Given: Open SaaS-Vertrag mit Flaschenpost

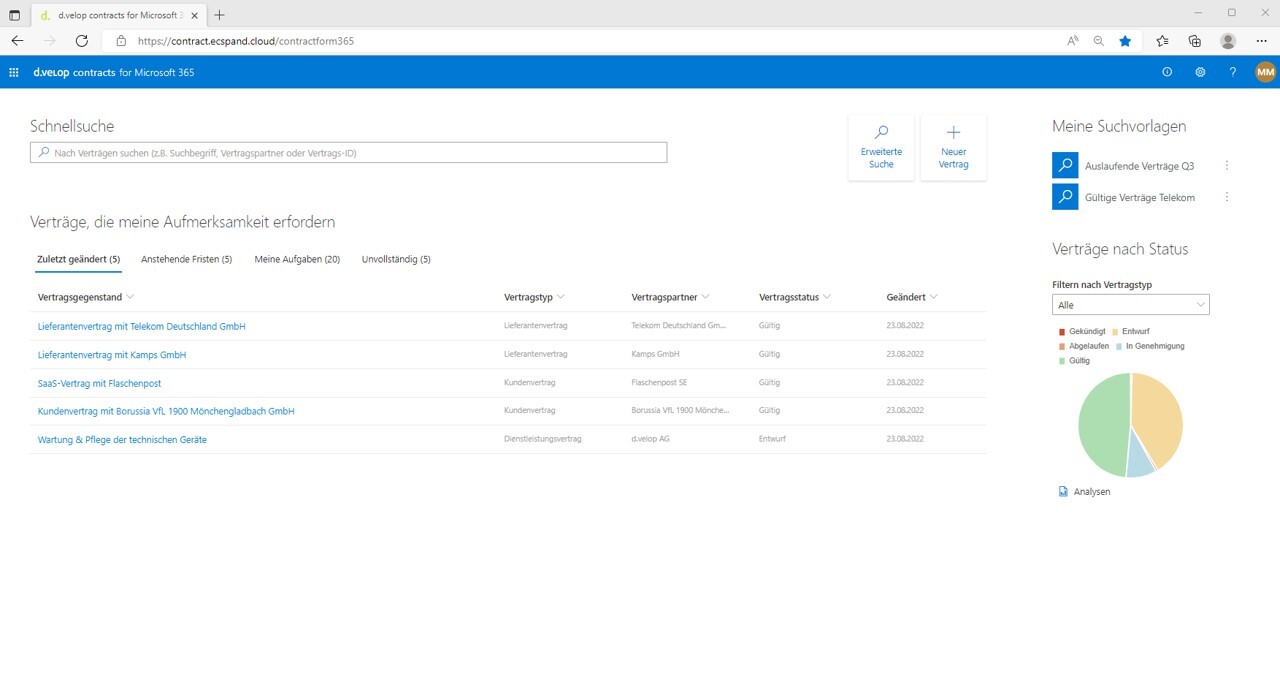Looking at the screenshot, I should [98, 382].
